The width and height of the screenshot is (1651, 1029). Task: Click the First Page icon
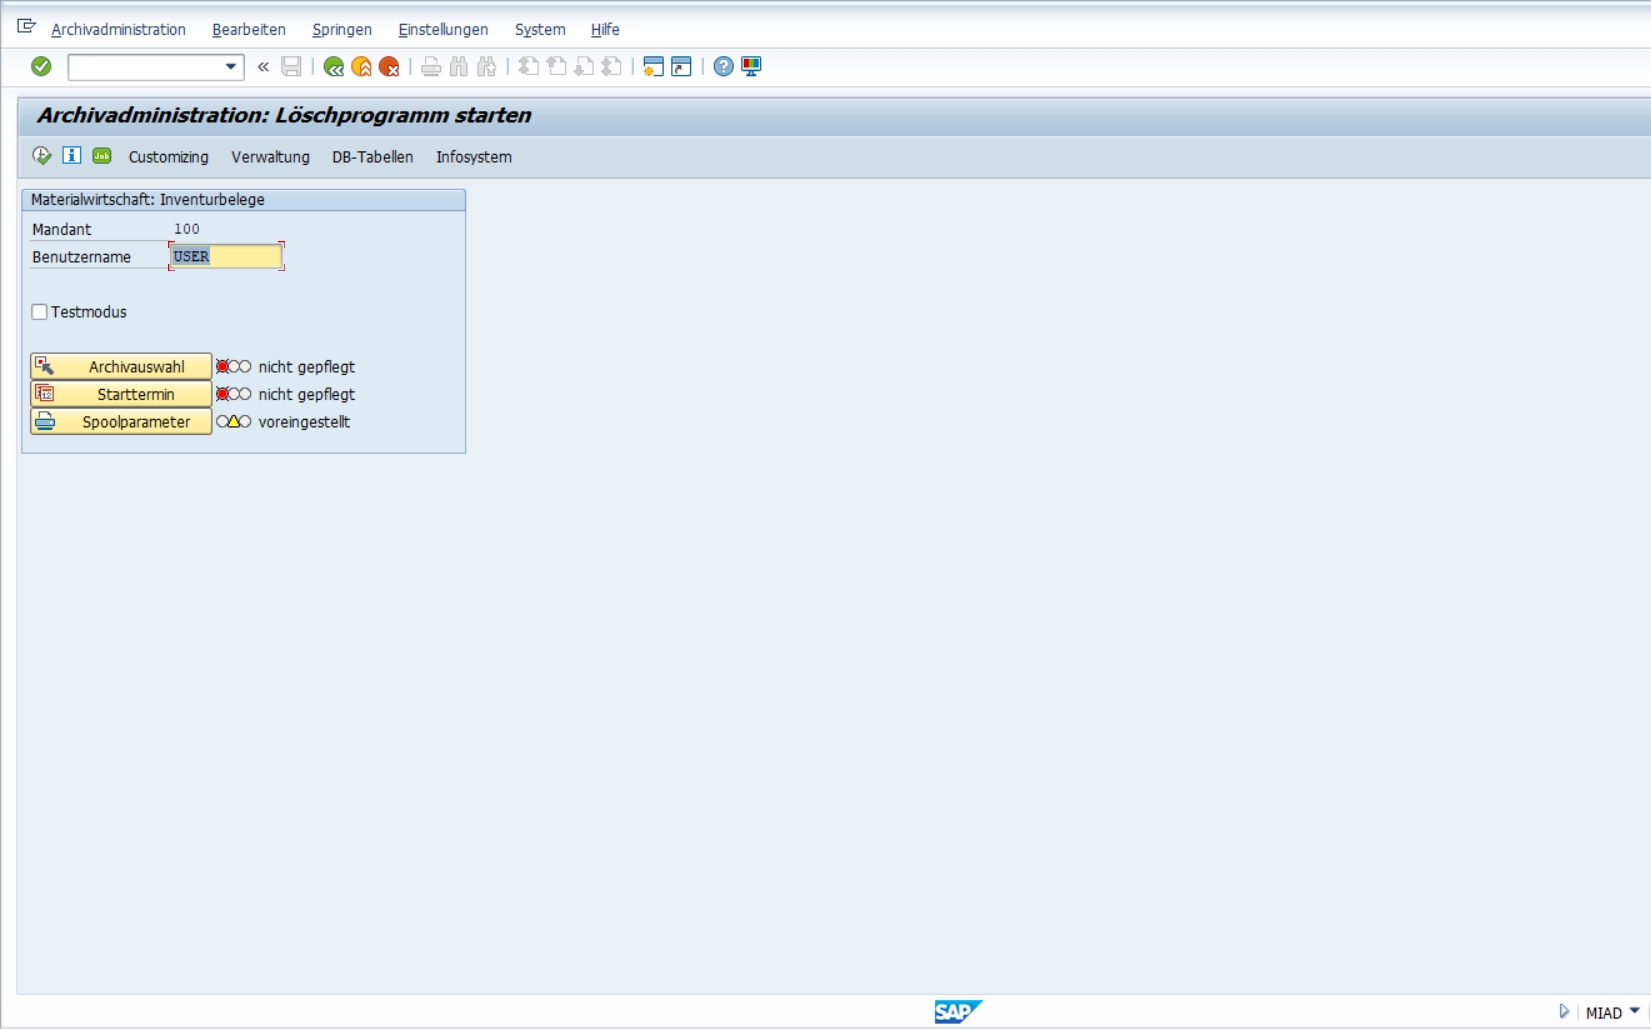(x=529, y=67)
